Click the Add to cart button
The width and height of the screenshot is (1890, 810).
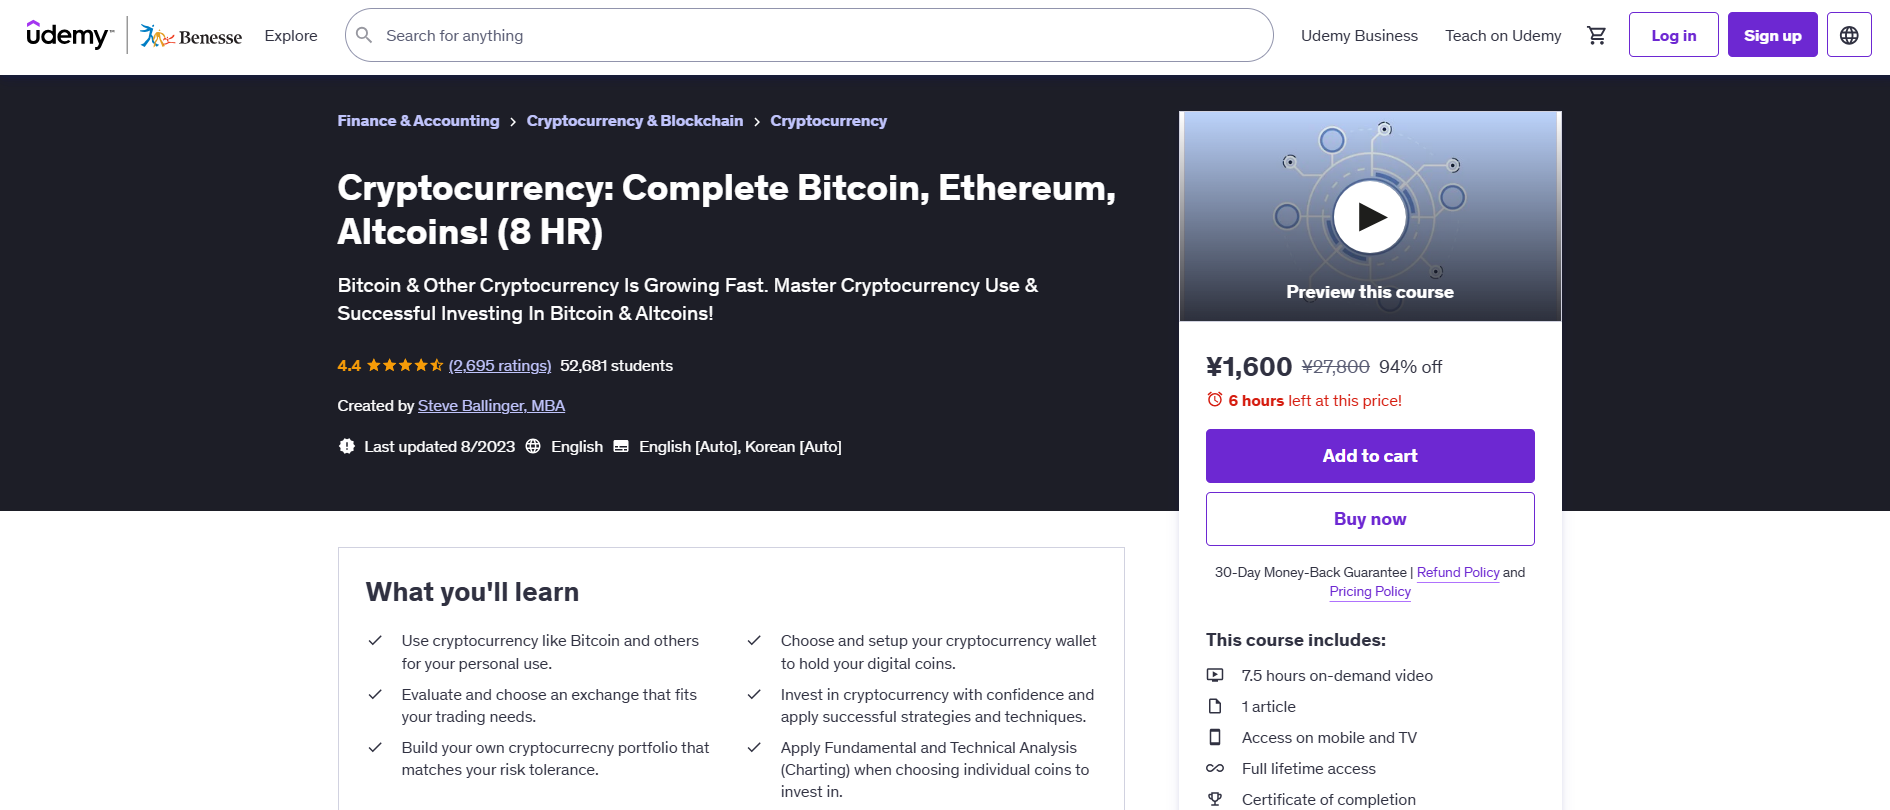coord(1370,456)
